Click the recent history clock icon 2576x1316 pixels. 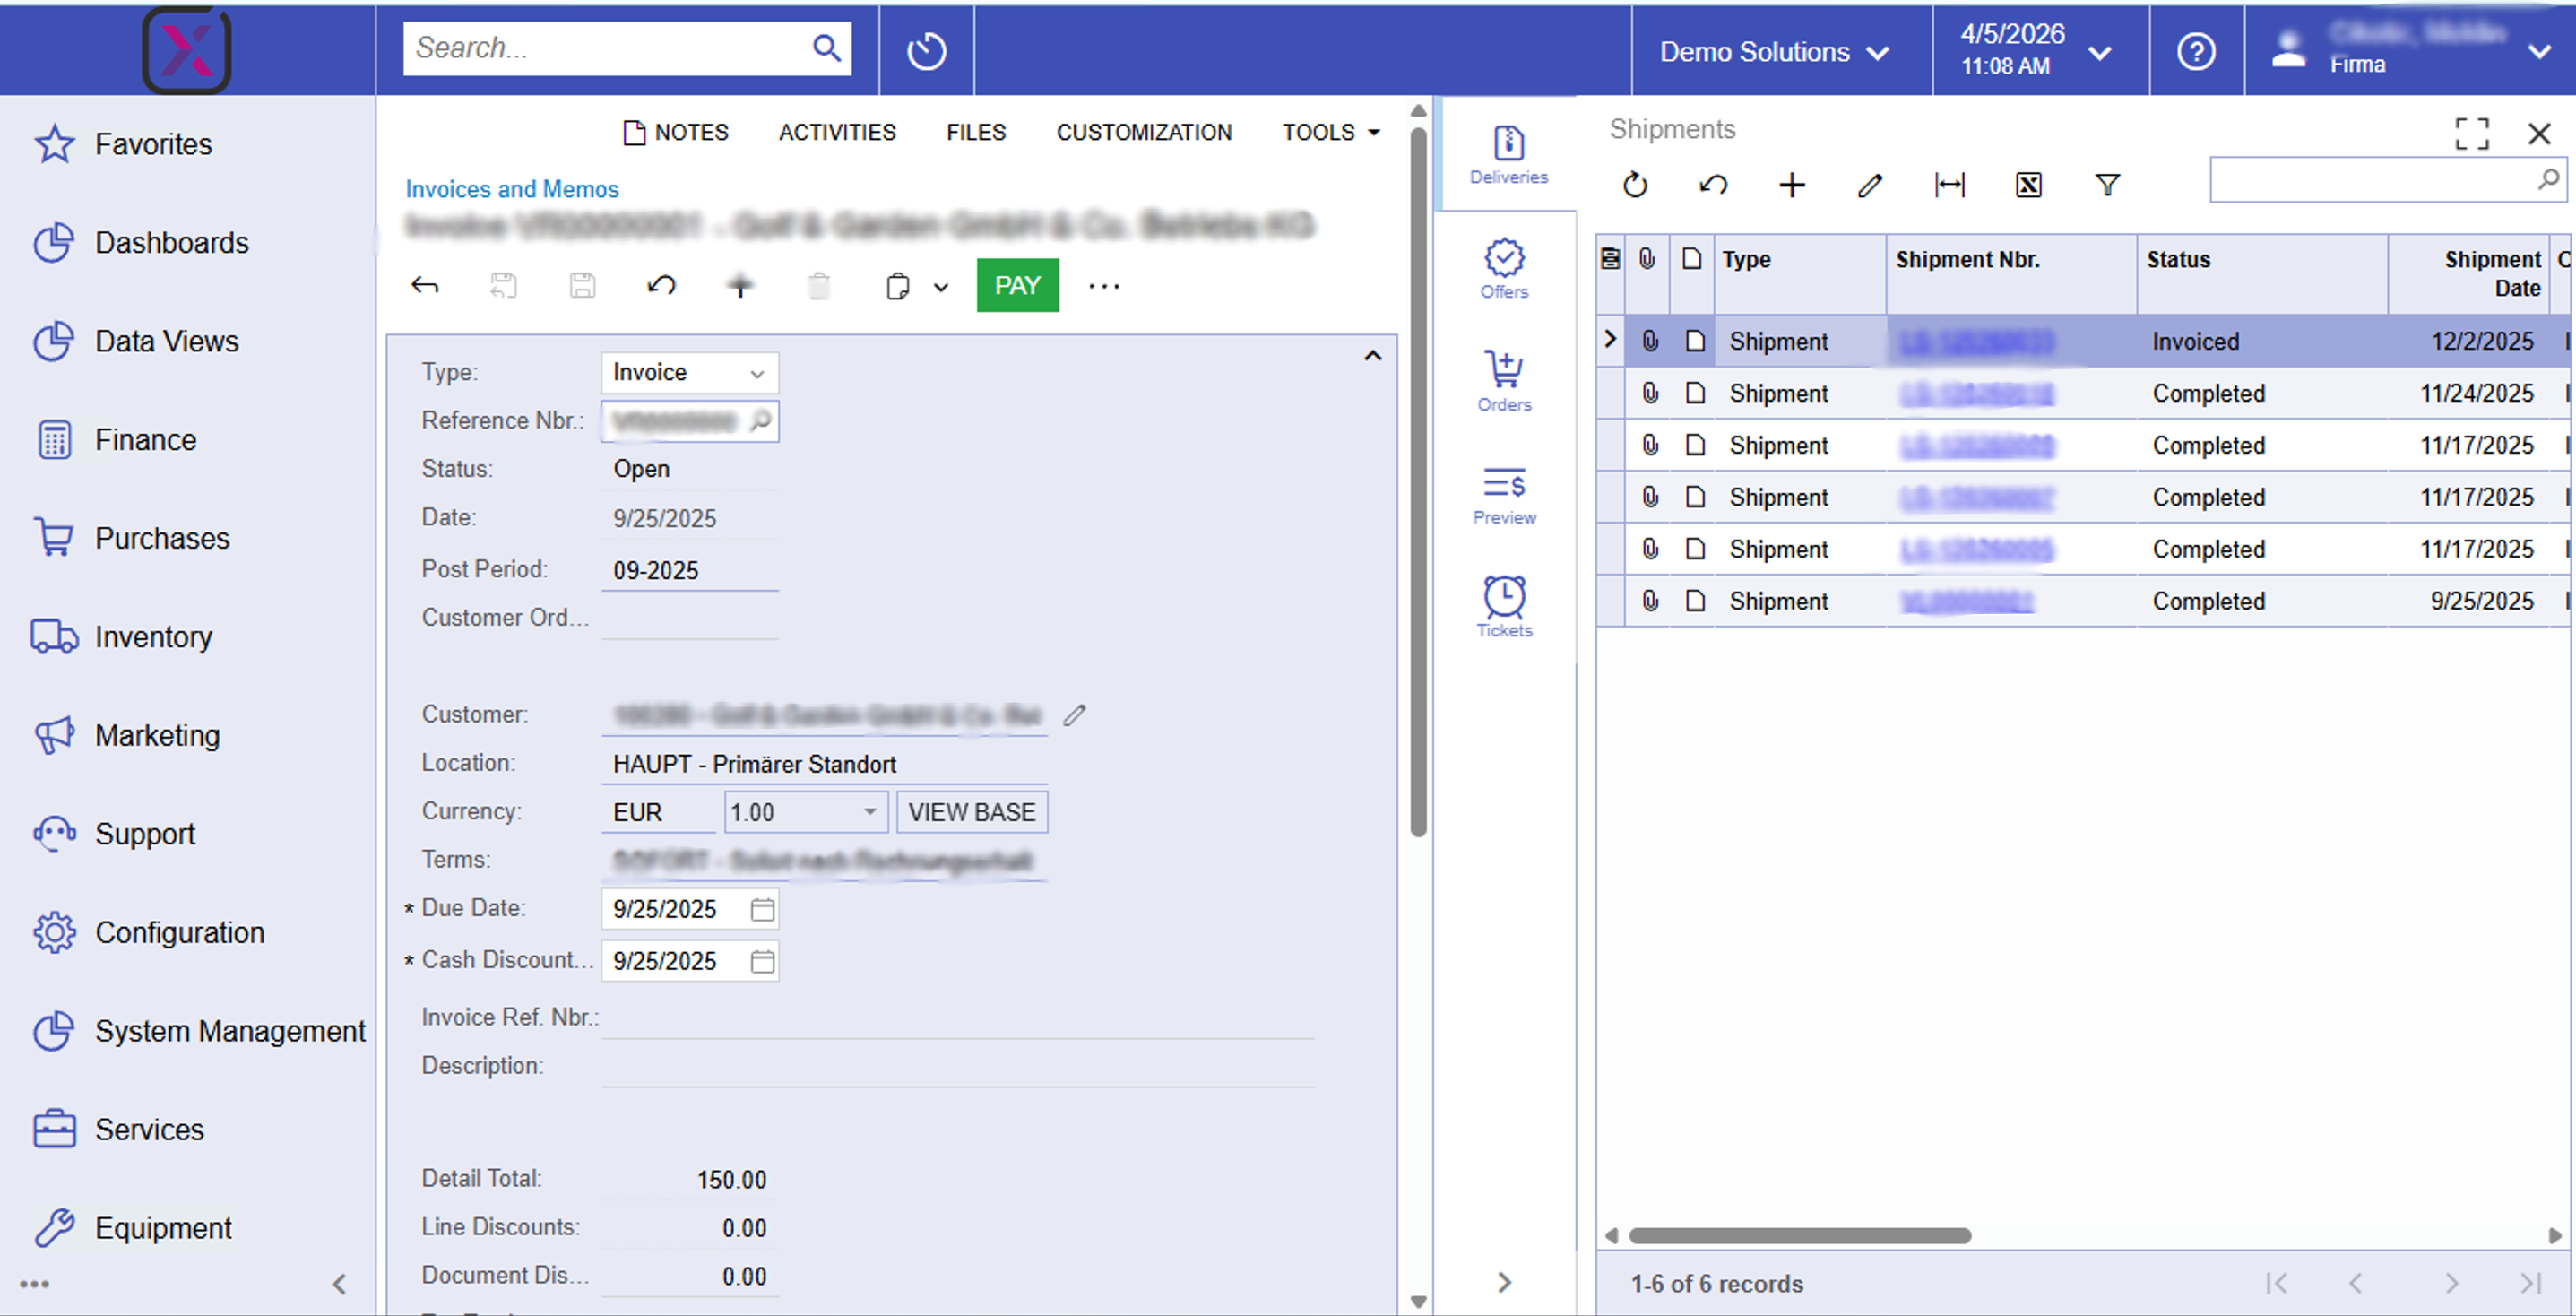(x=926, y=51)
